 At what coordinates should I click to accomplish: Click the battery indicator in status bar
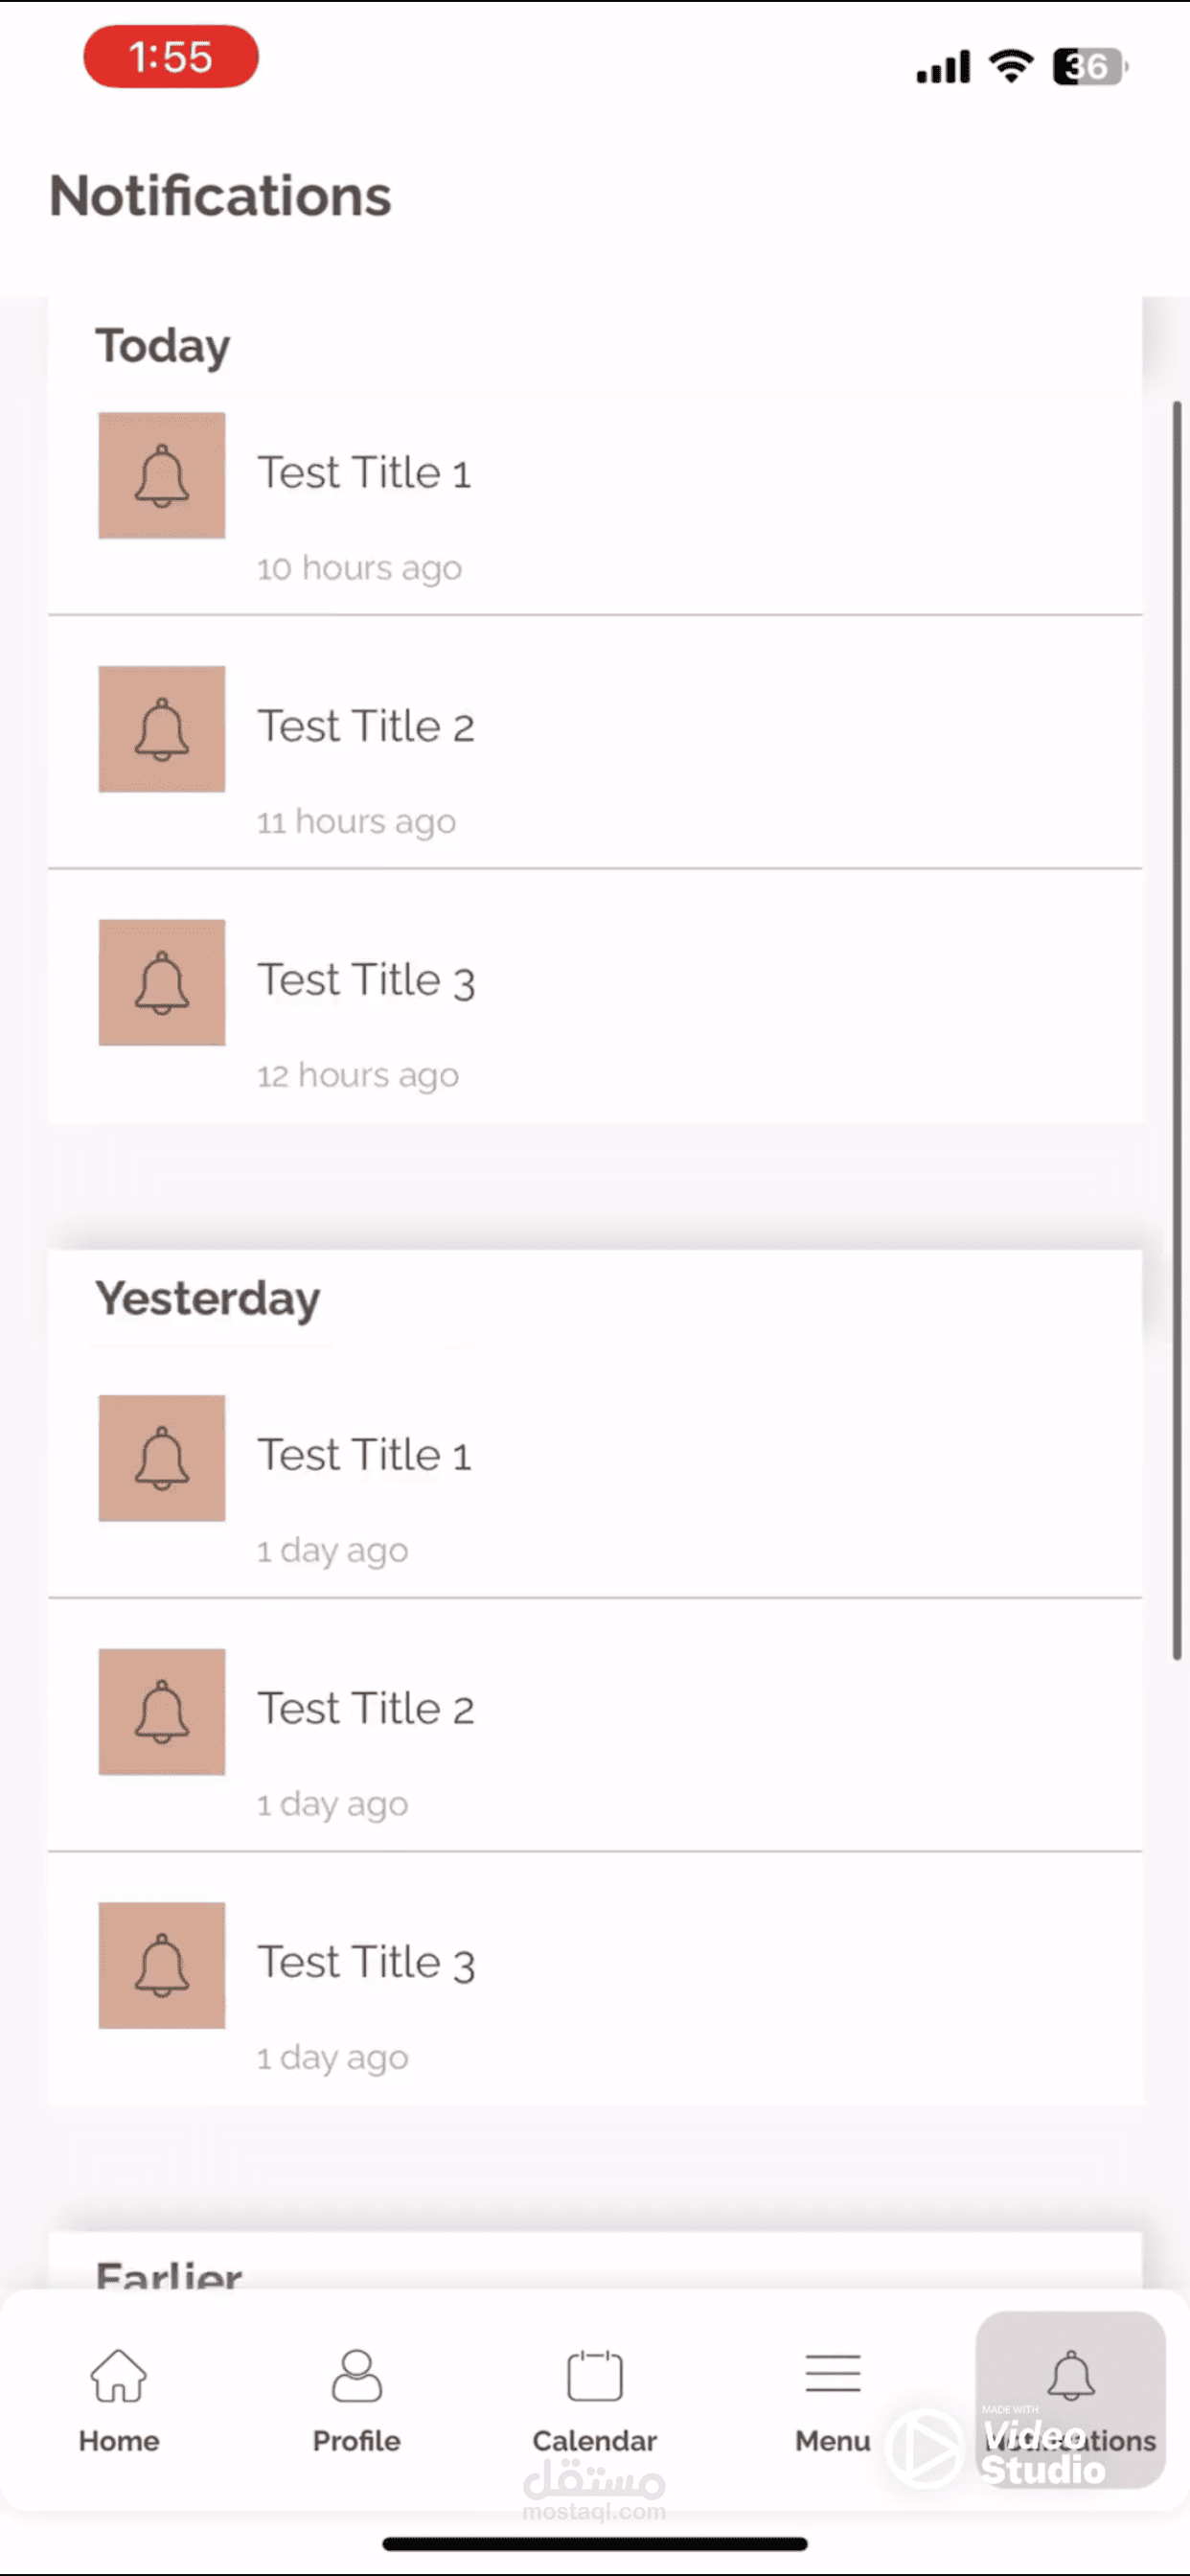(x=1088, y=67)
